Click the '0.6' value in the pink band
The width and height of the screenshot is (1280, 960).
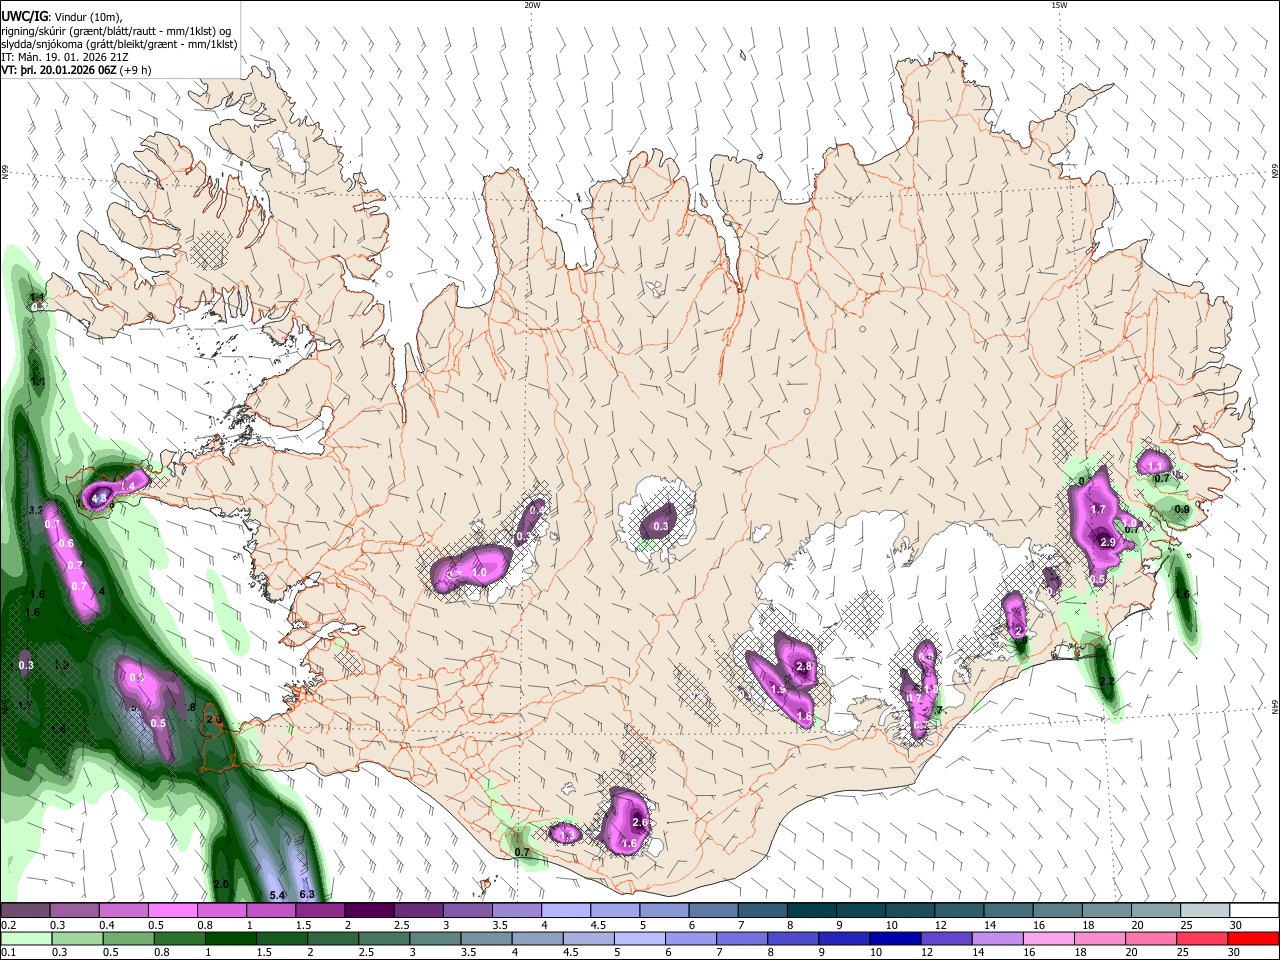tap(66, 543)
